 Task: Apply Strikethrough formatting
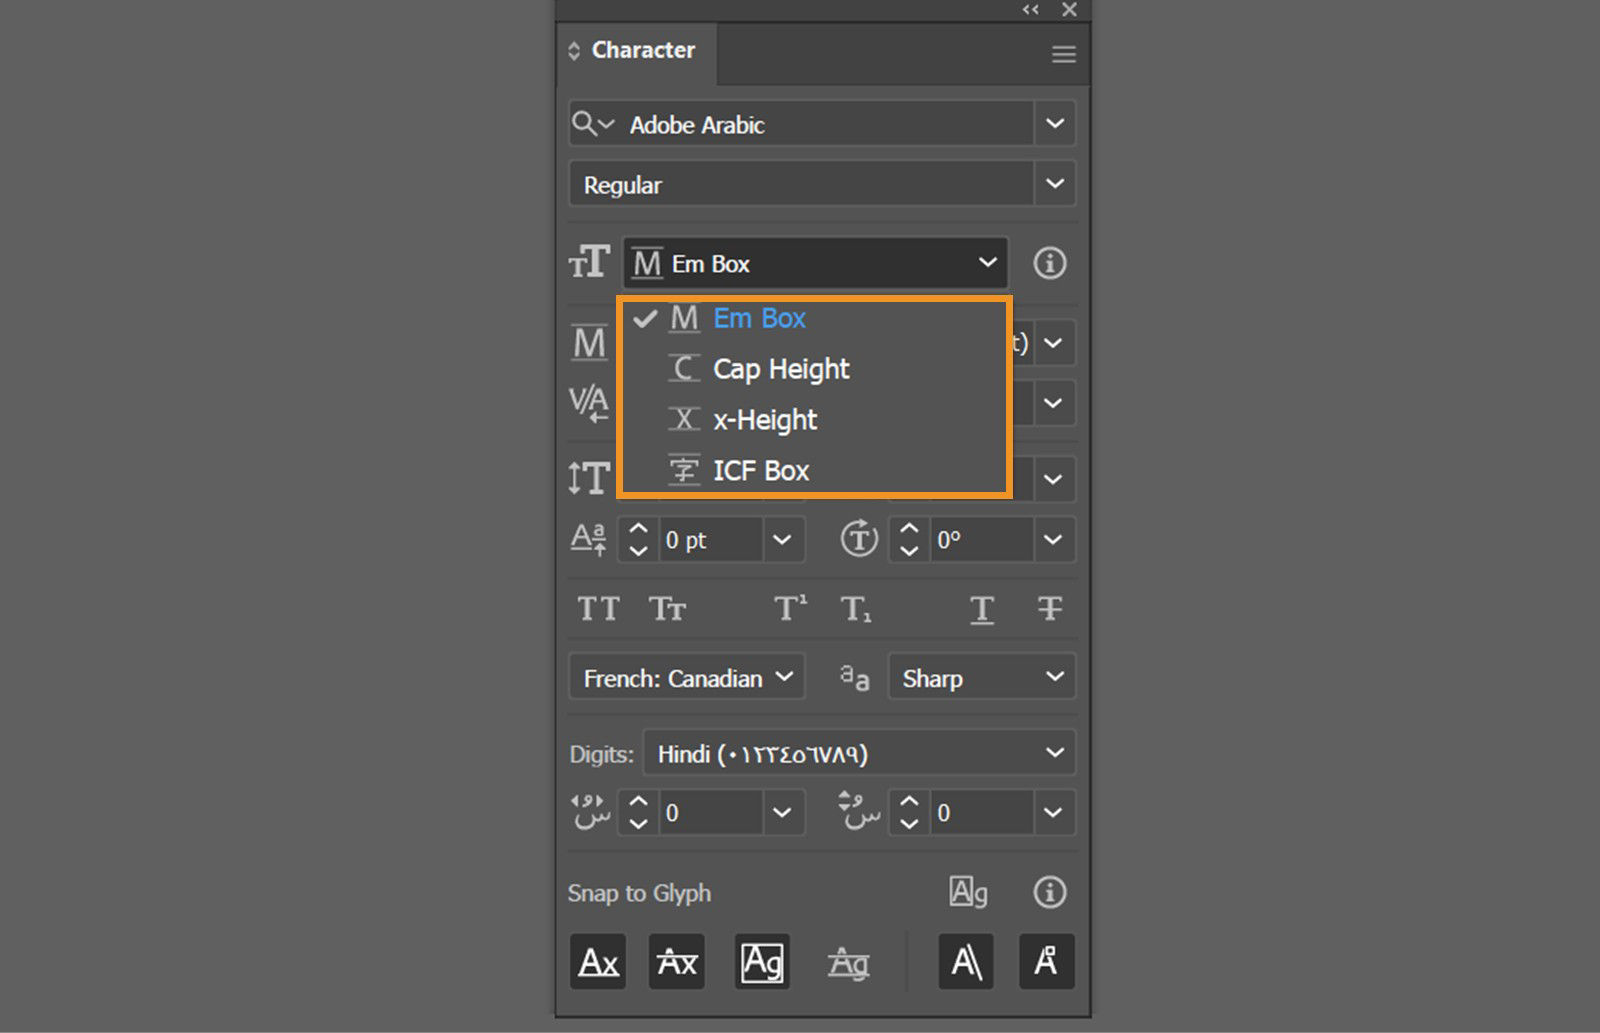[x=1049, y=609]
